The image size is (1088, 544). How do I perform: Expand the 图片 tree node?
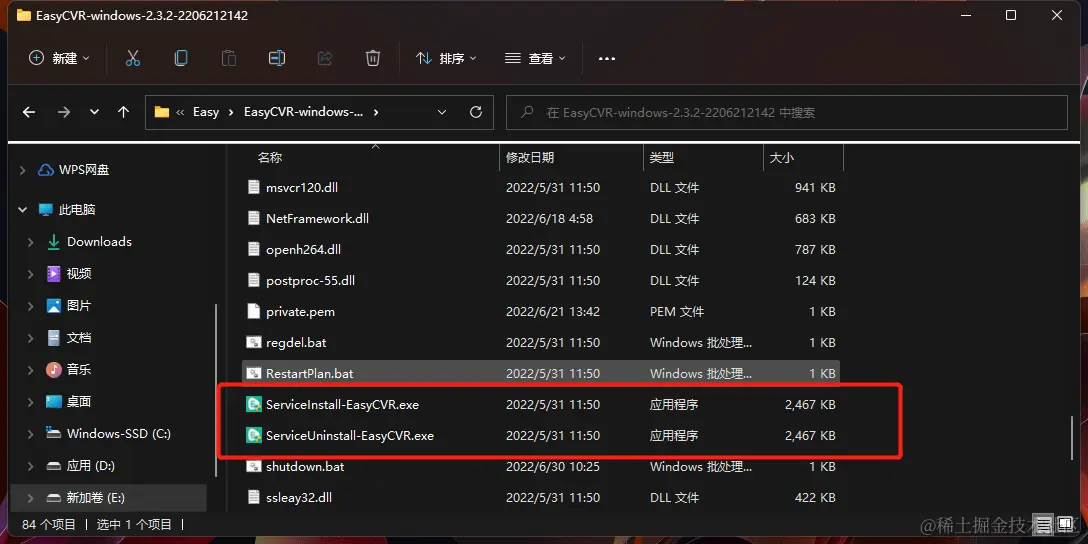pos(31,305)
